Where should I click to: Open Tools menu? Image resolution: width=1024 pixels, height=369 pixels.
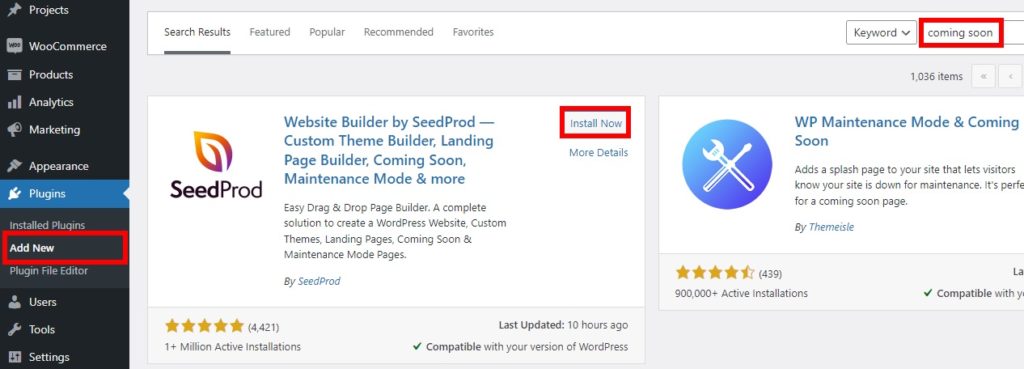point(42,330)
